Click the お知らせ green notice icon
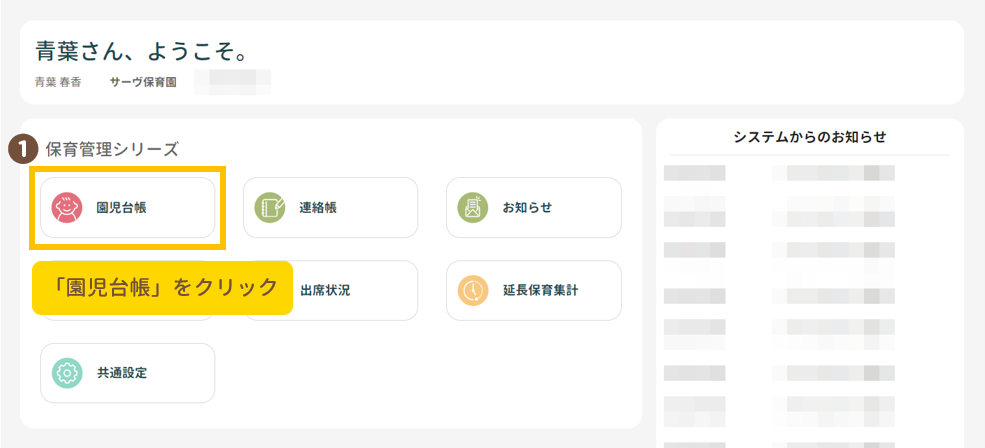Viewport: 985px width, 448px height. point(472,208)
